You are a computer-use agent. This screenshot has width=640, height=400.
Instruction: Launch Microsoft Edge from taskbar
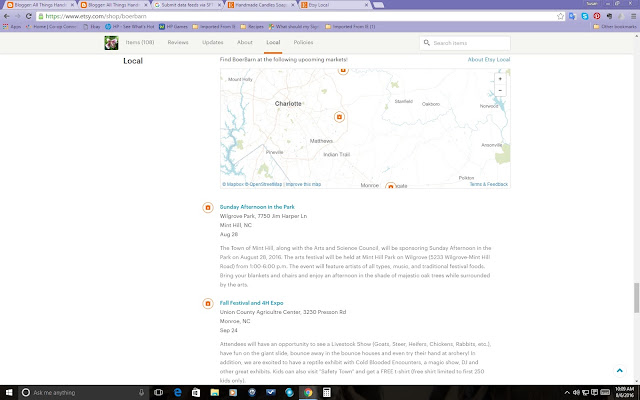click(x=178, y=393)
